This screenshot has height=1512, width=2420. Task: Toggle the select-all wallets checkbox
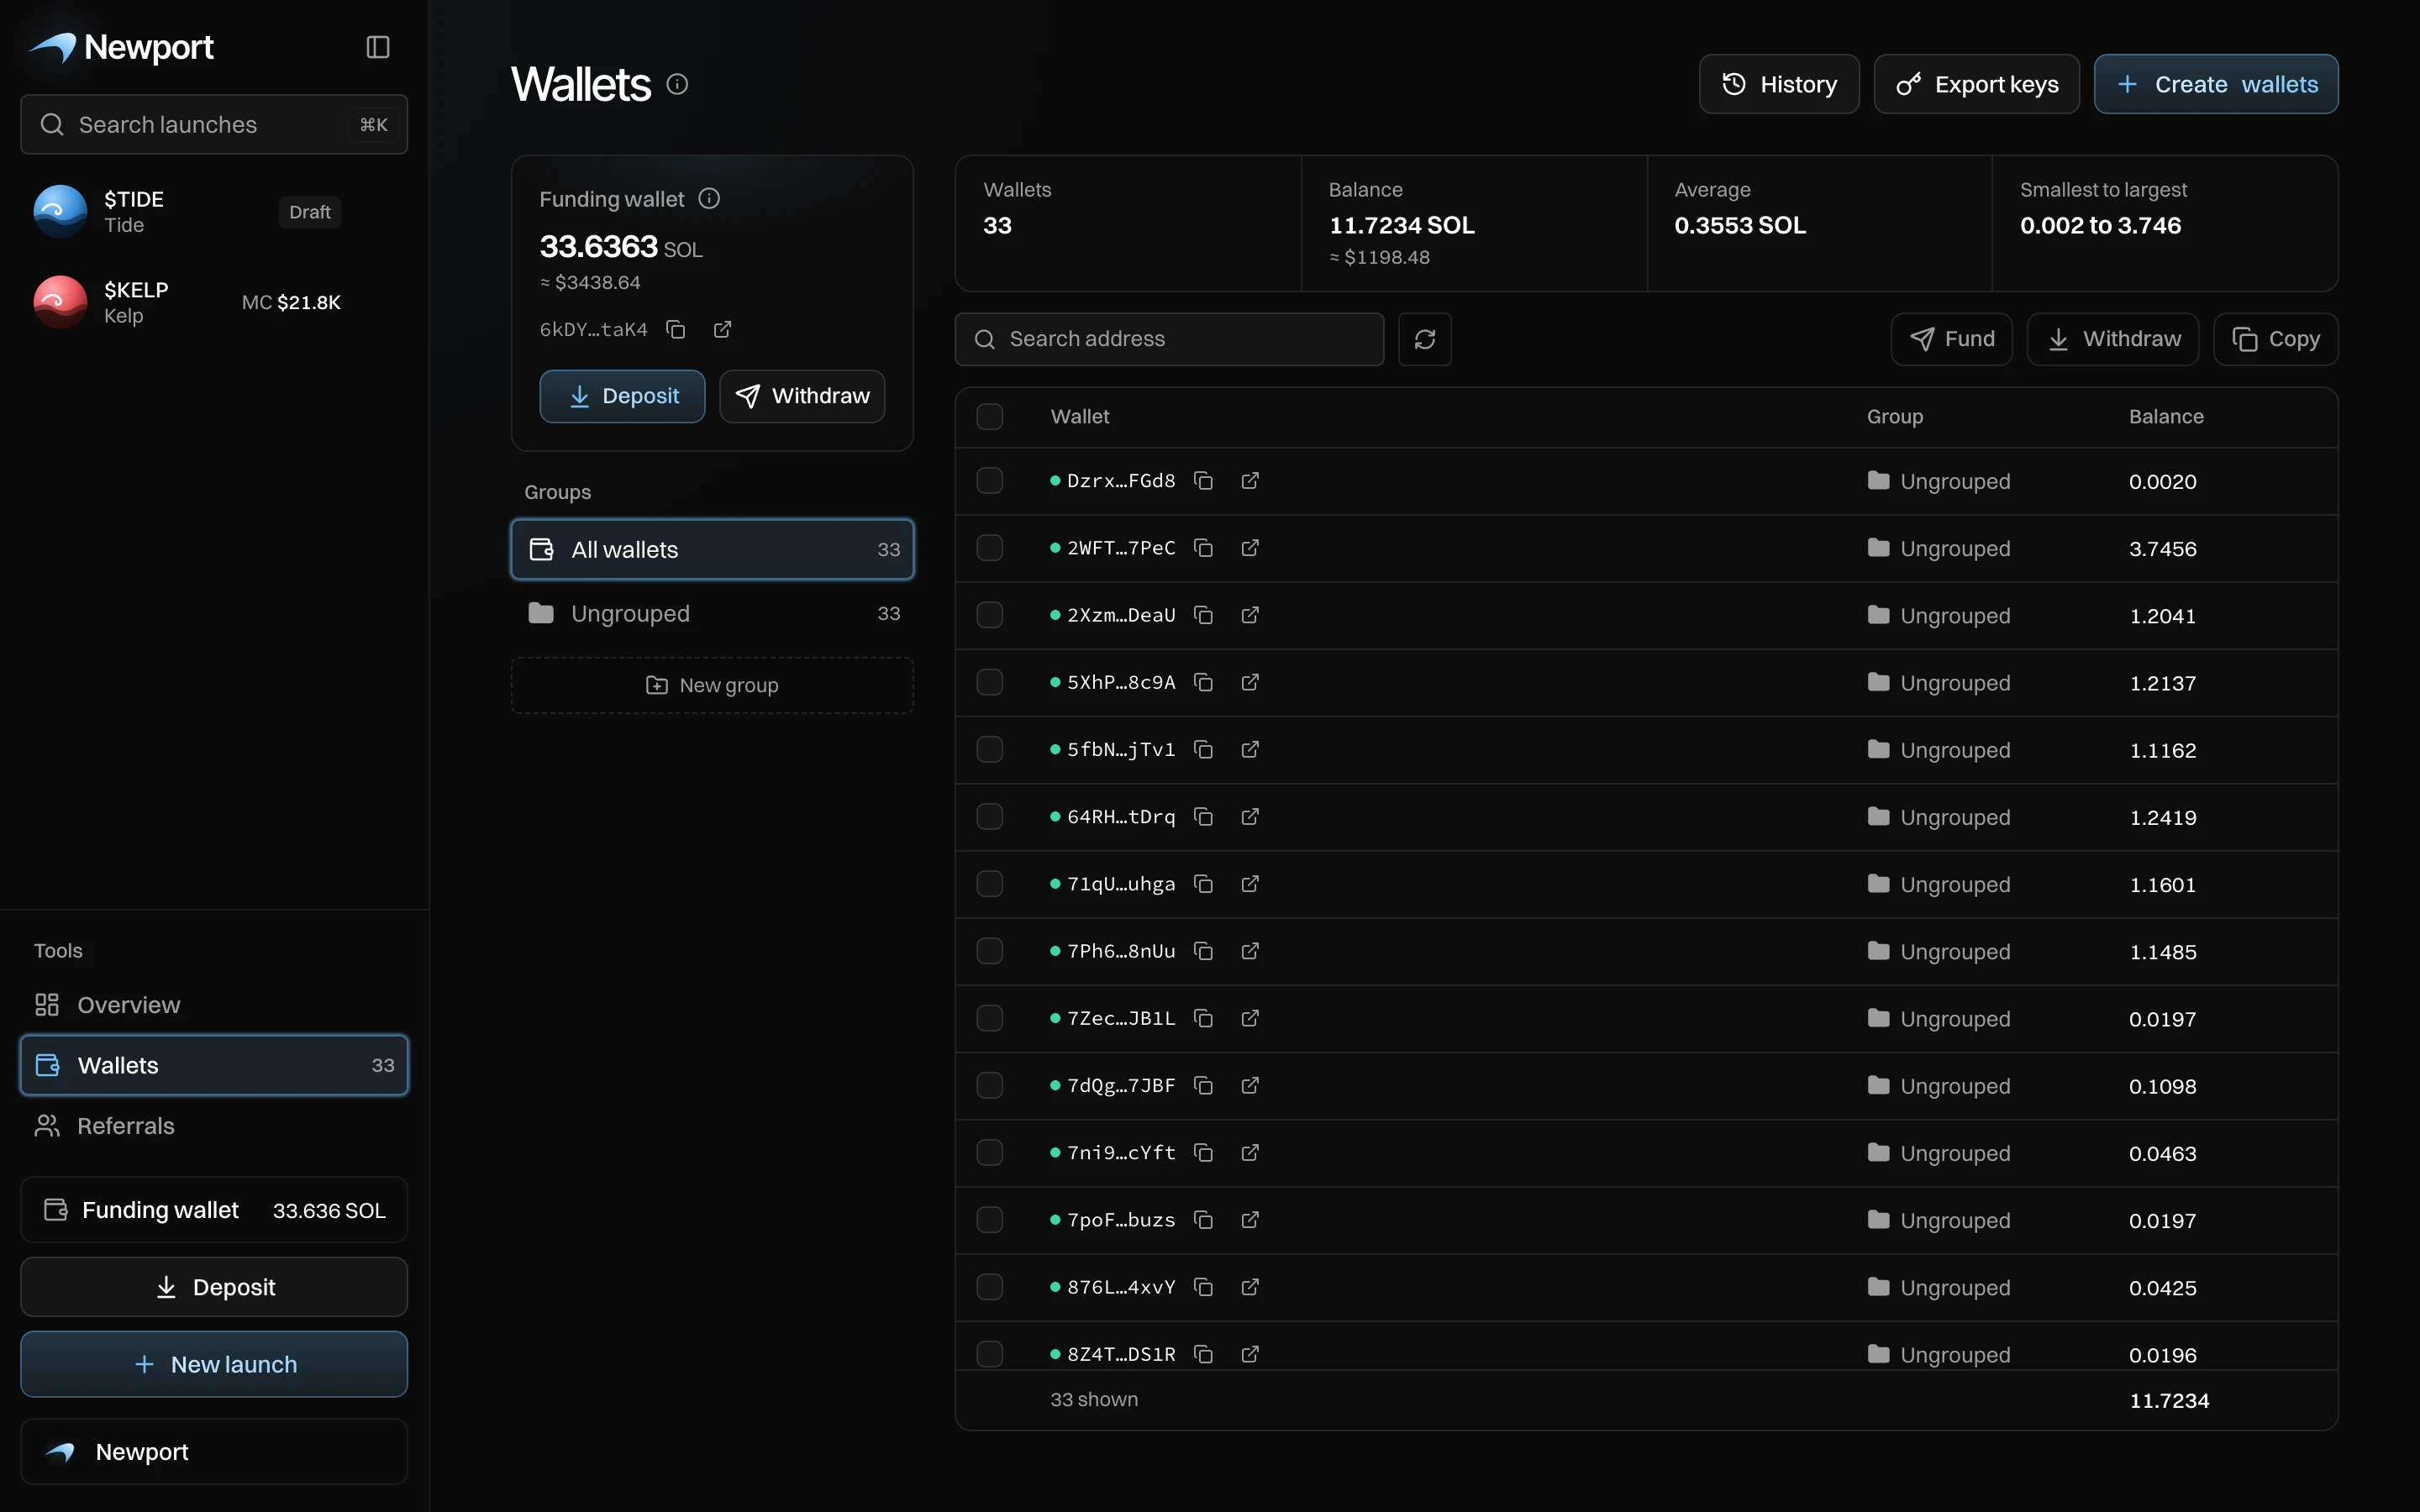point(989,416)
